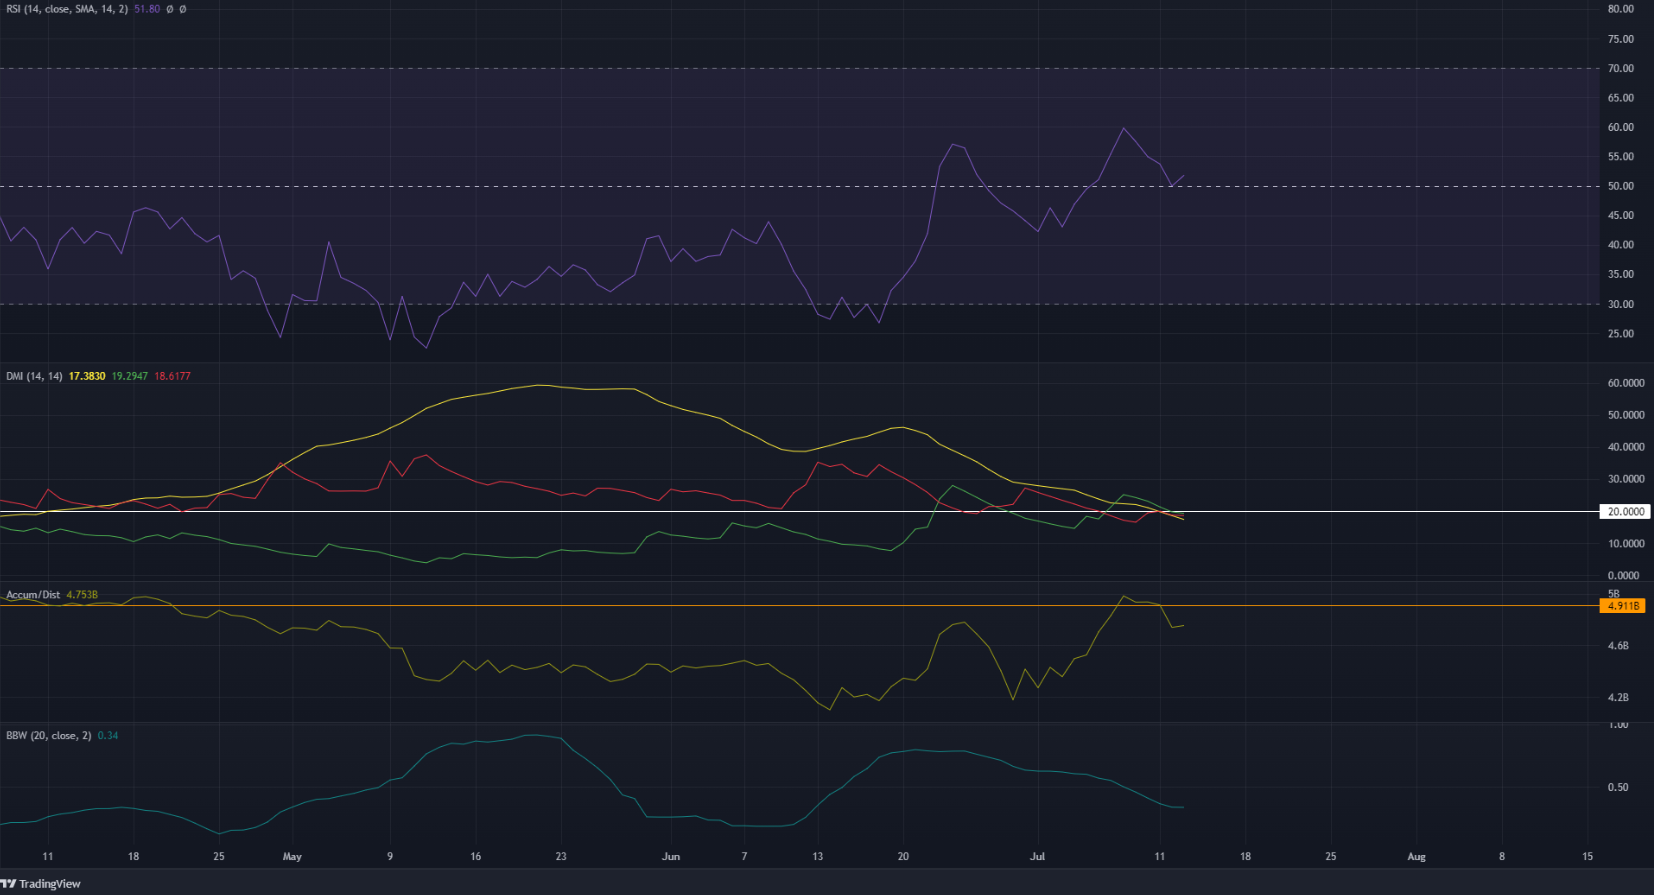Viewport: 1654px width, 895px height.
Task: Click the Accum/Dist value 4.753B
Action: [82, 595]
